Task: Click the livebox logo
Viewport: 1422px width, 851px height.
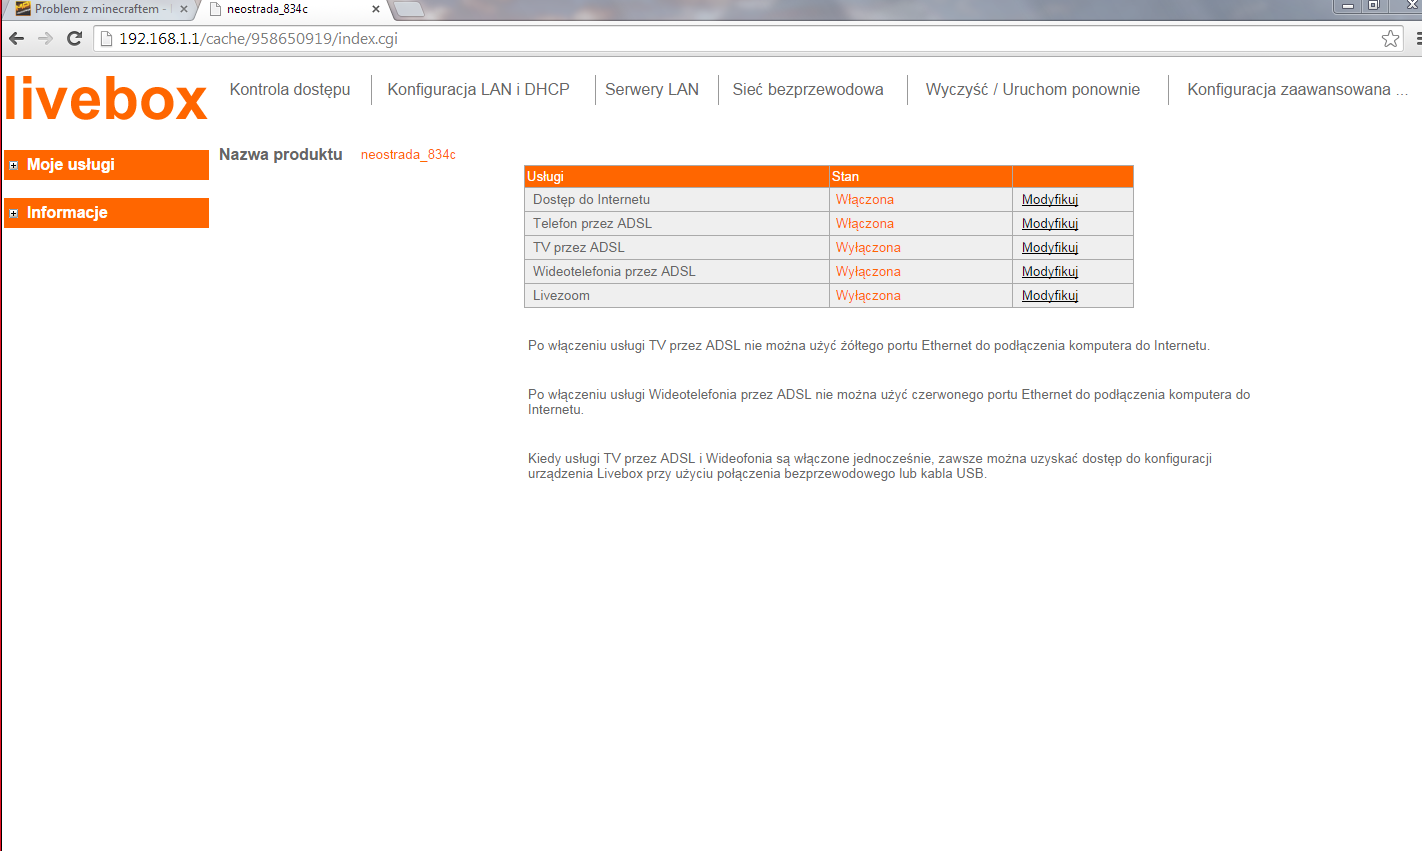Action: point(106,98)
